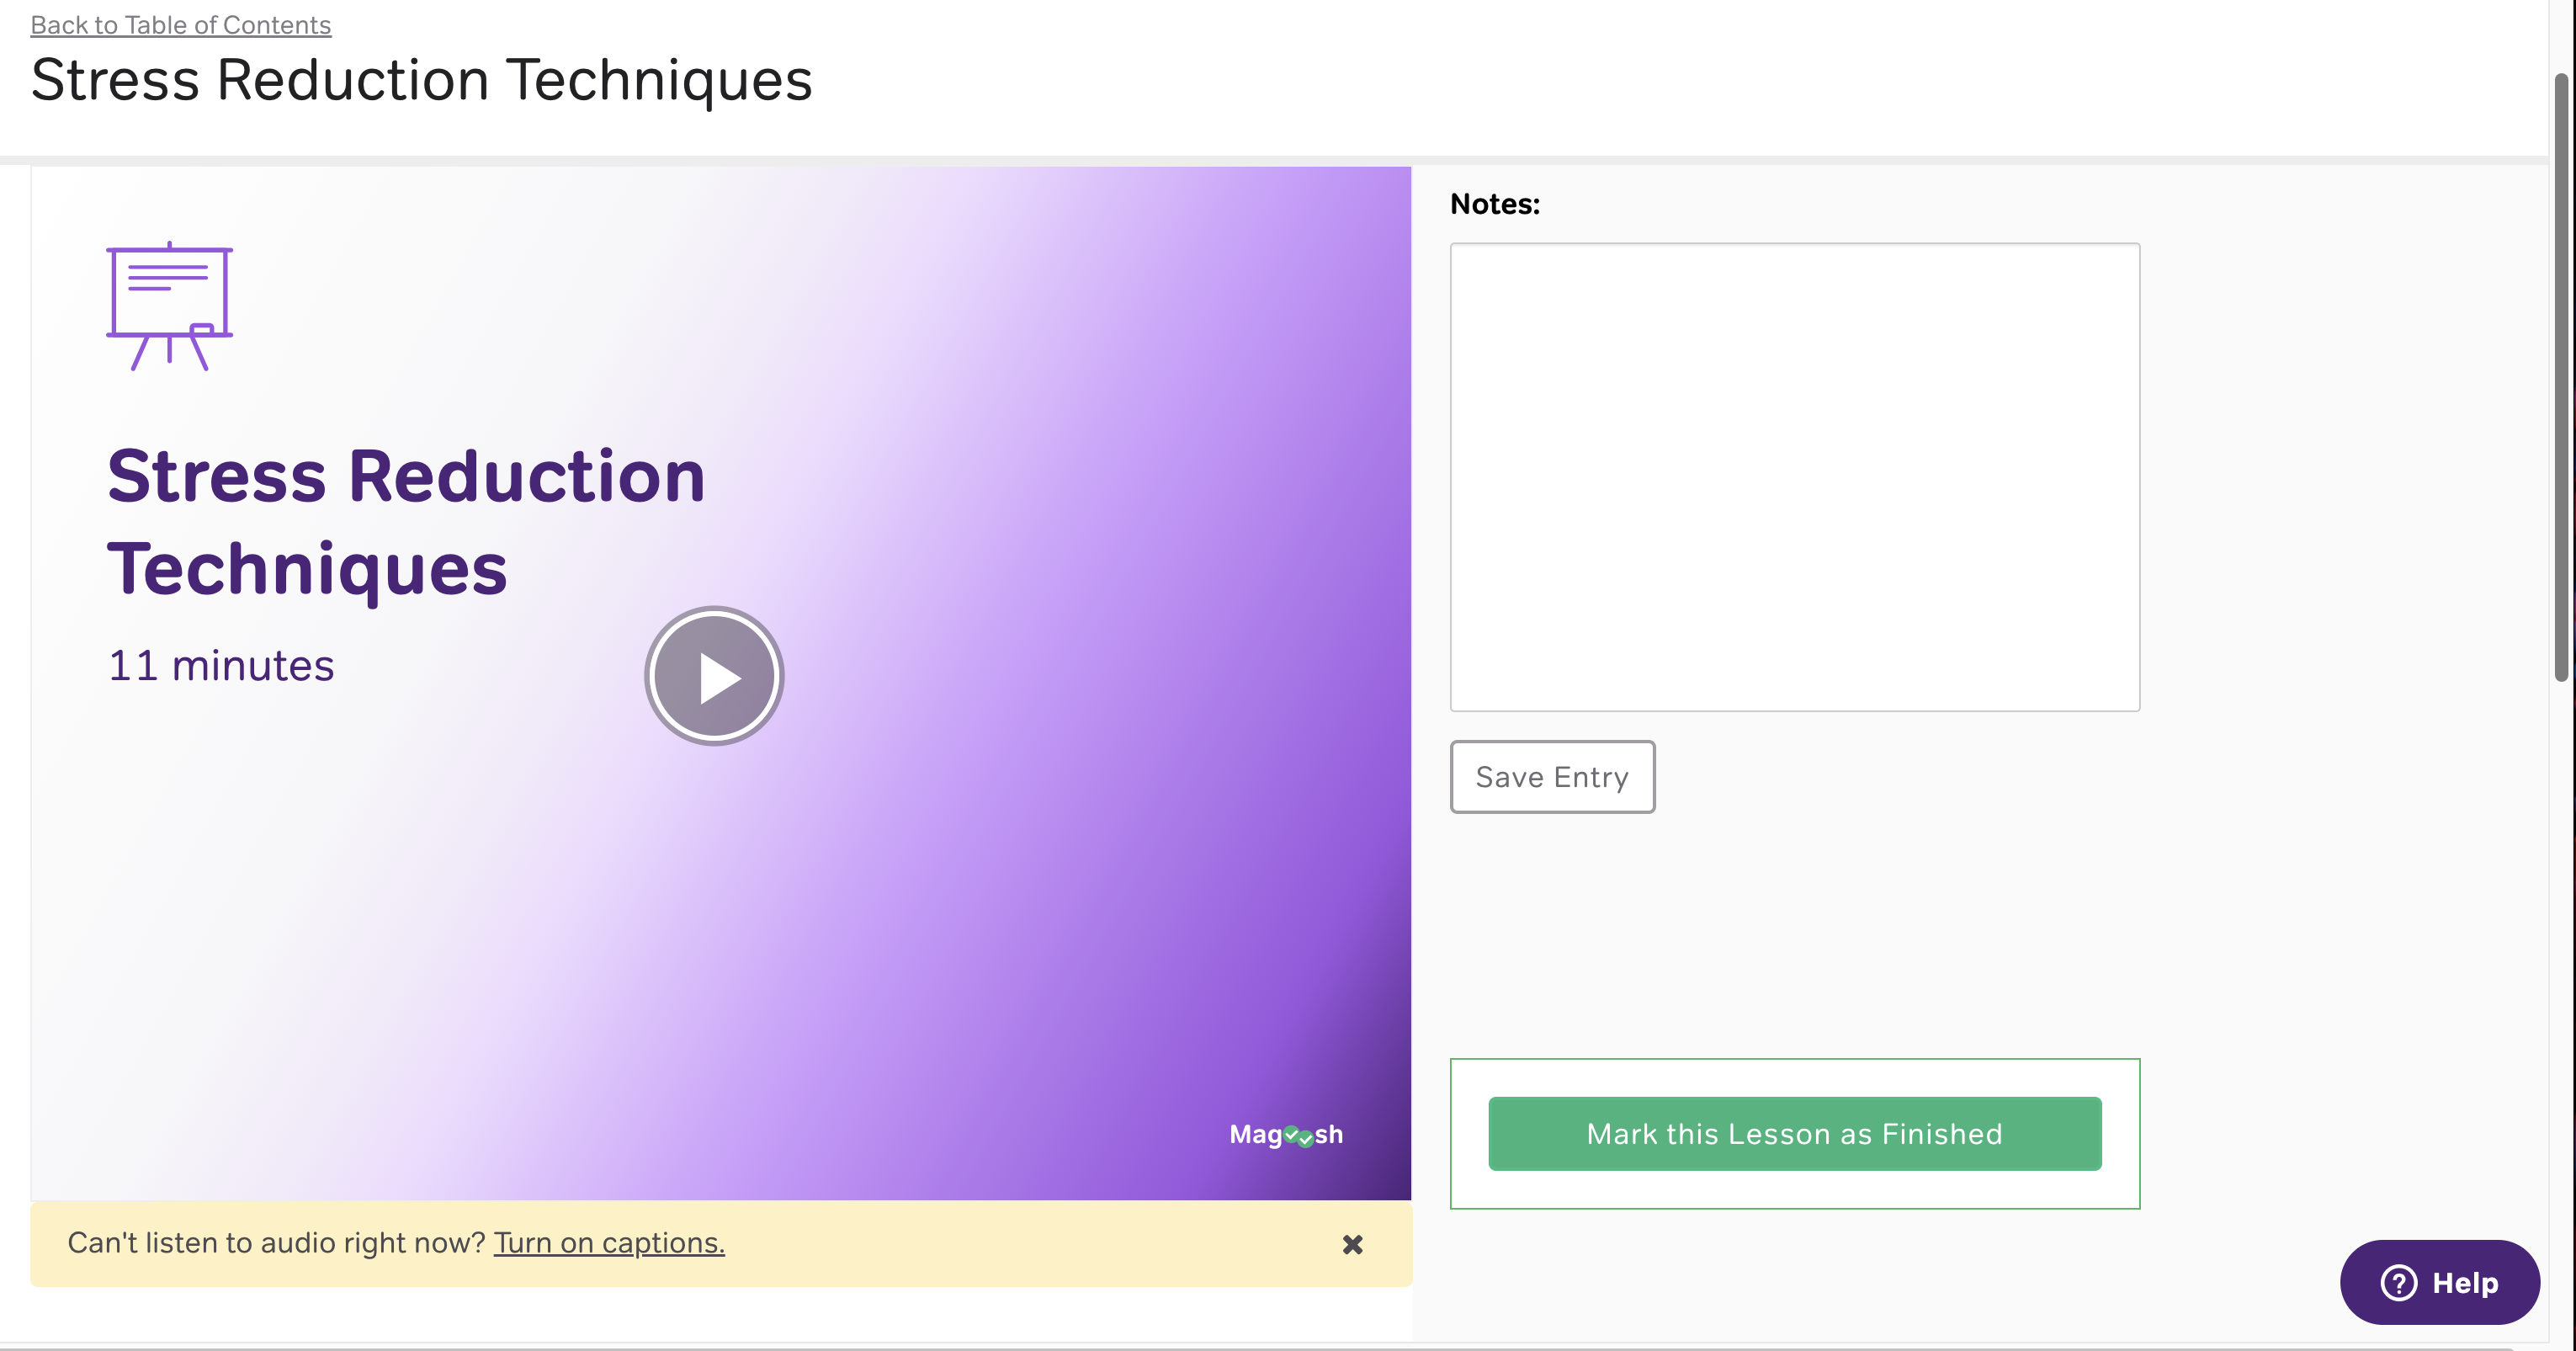Click the Magoosh logo watermark
This screenshot has height=1351, width=2576.
click(x=1286, y=1134)
